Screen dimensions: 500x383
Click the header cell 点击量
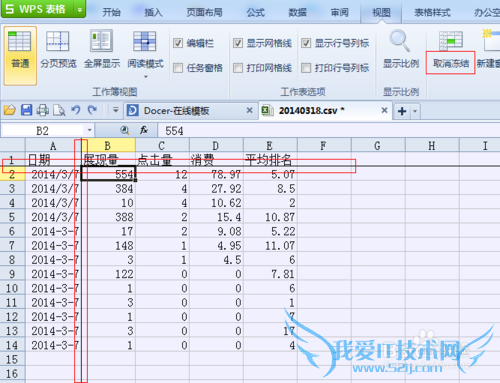[162, 159]
